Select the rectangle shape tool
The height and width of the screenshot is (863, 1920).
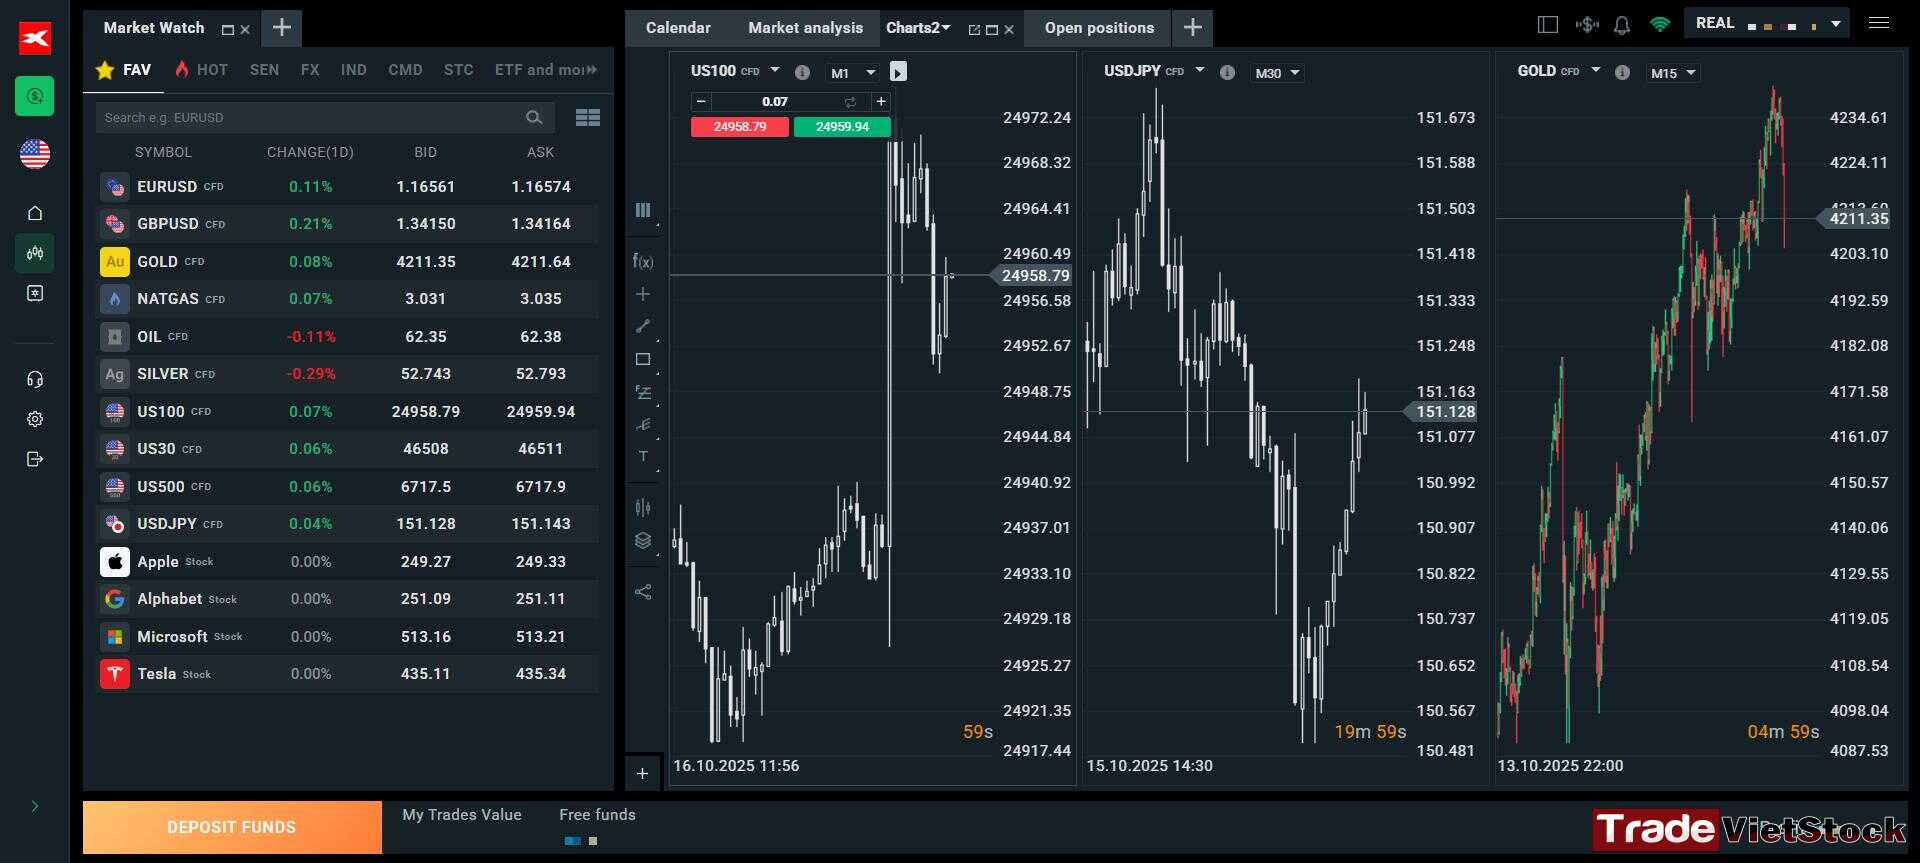(x=643, y=359)
